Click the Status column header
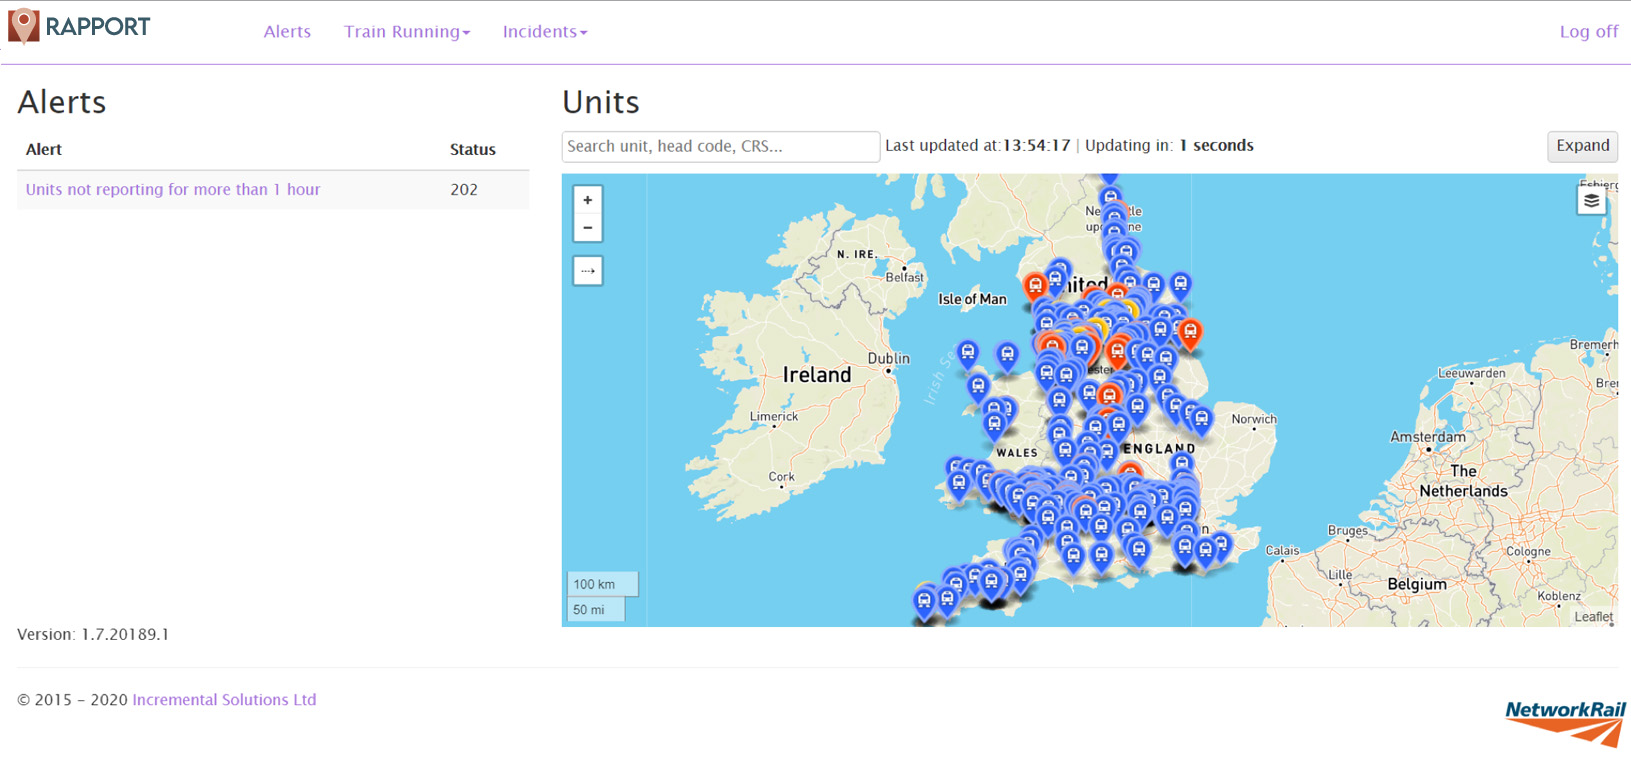Screen dimensions: 1631x766 pos(472,150)
